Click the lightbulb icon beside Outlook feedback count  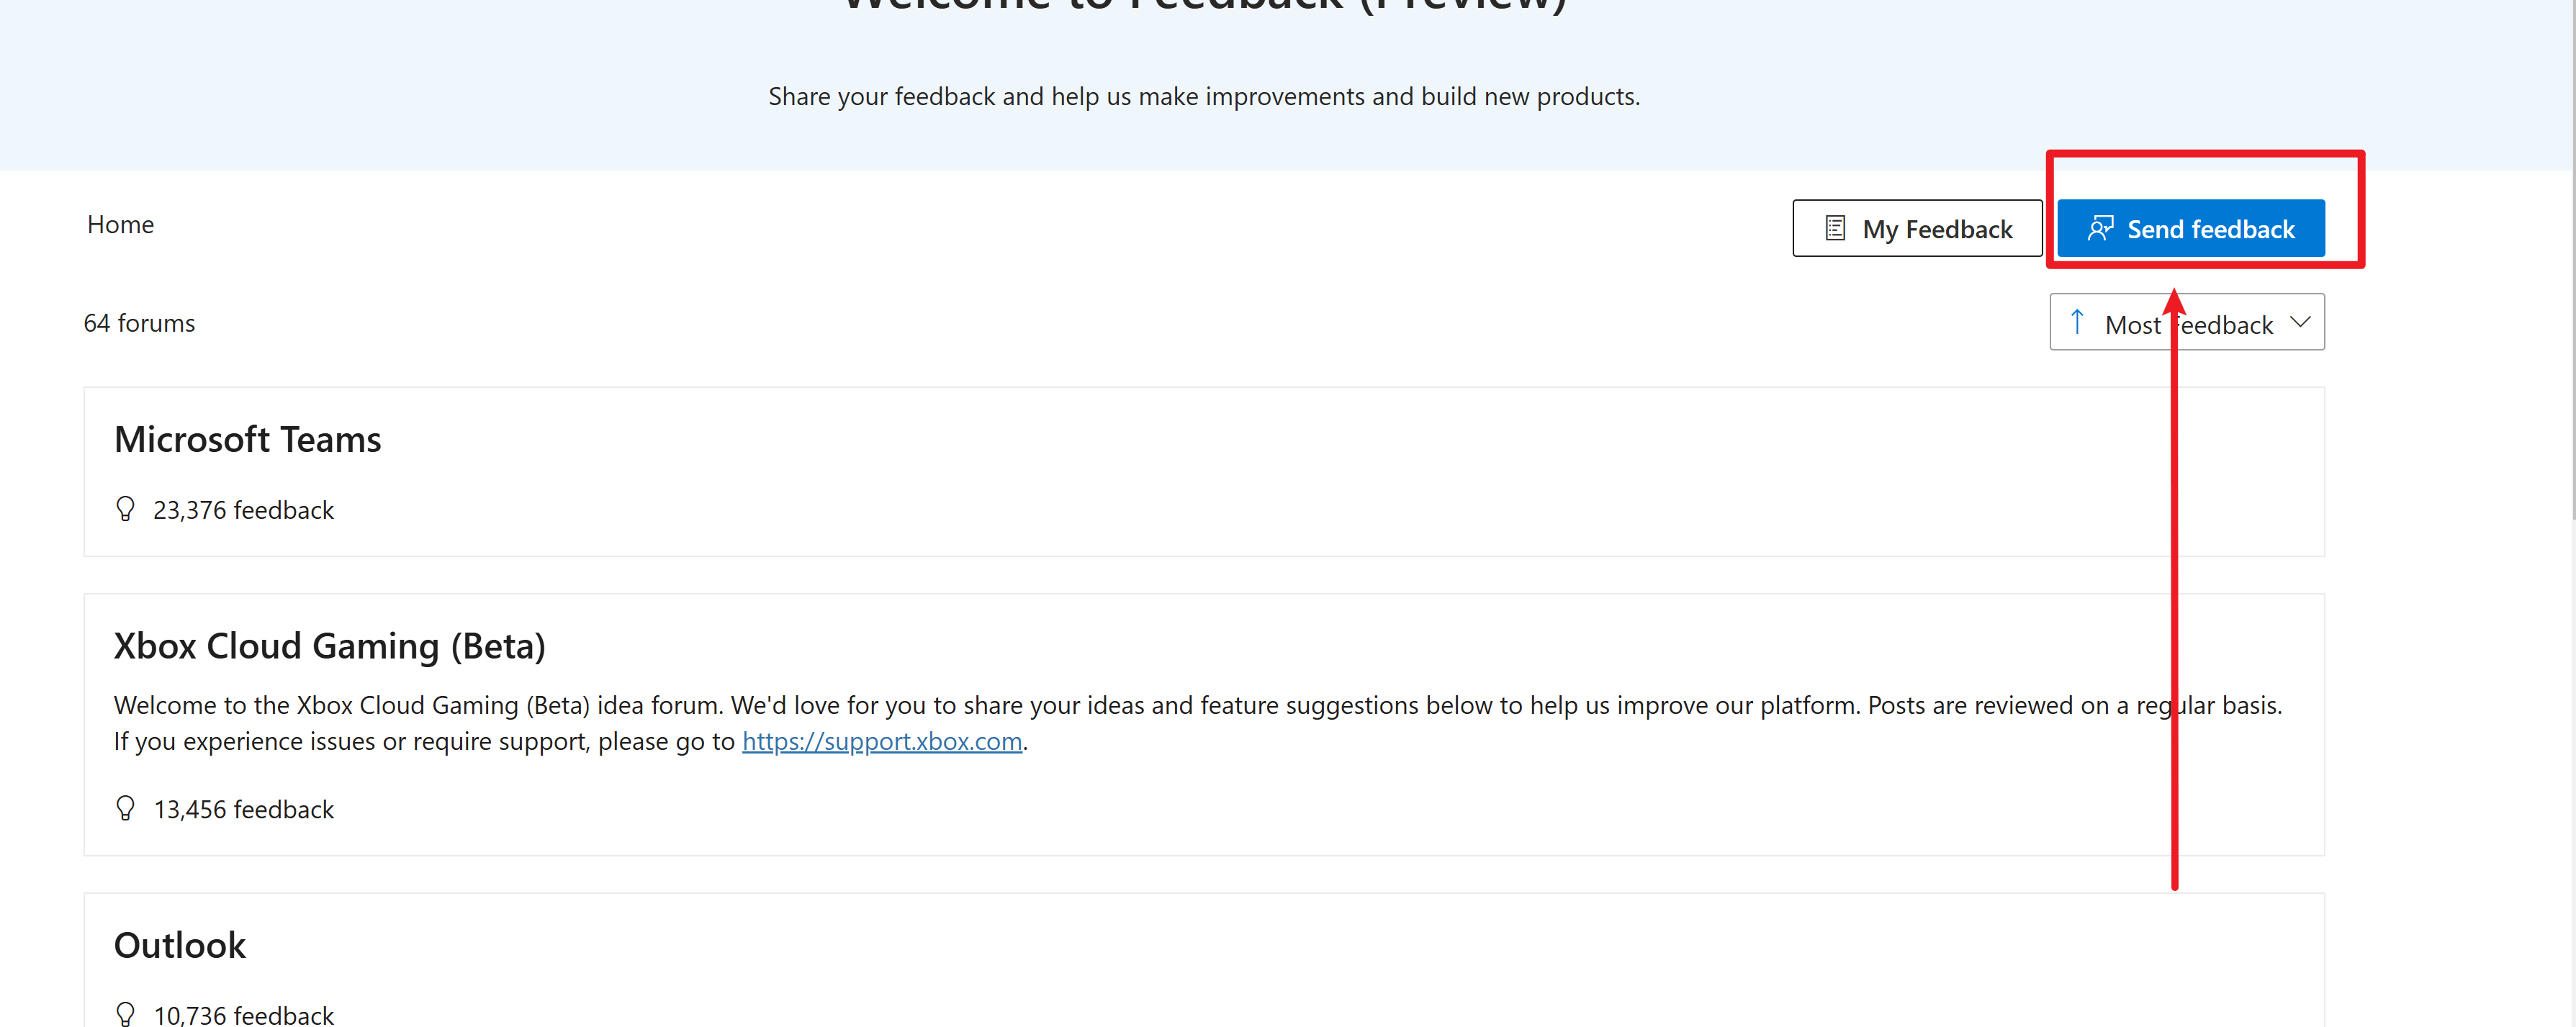point(125,1013)
